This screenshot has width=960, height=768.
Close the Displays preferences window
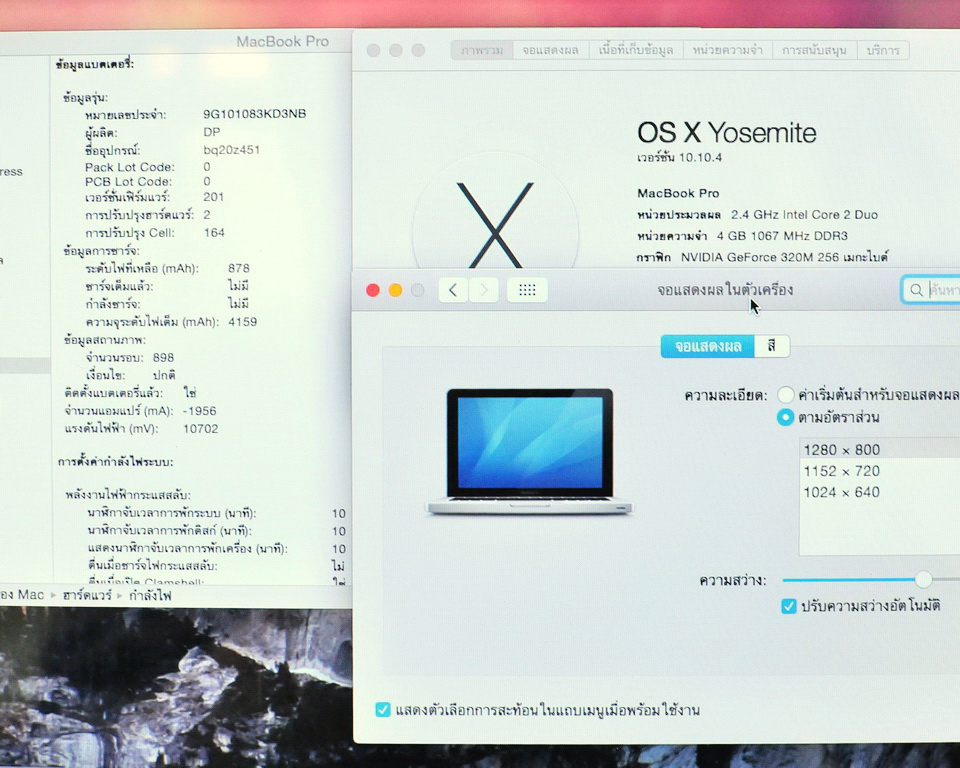pyautogui.click(x=373, y=290)
